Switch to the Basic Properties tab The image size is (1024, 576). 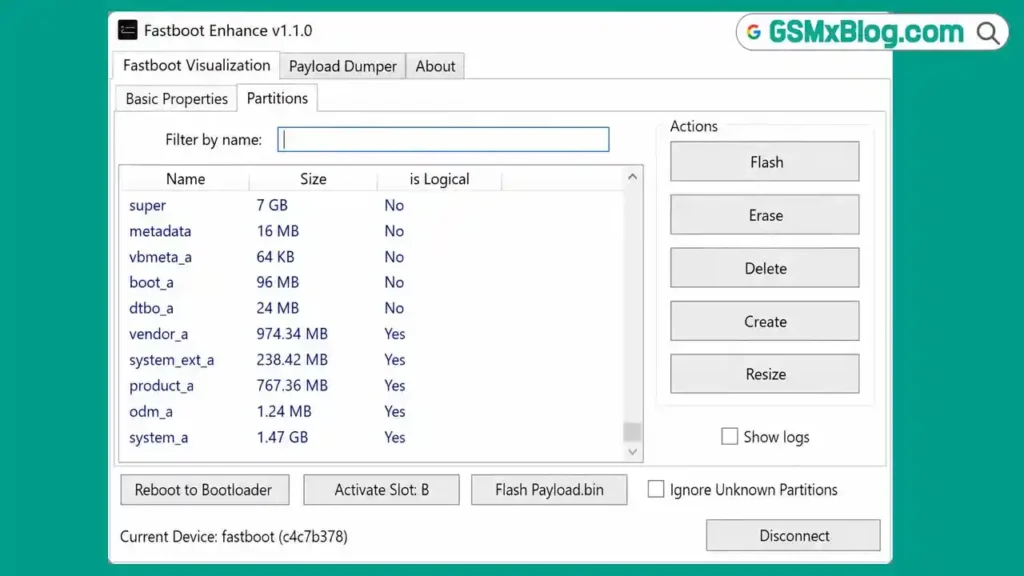tap(176, 99)
